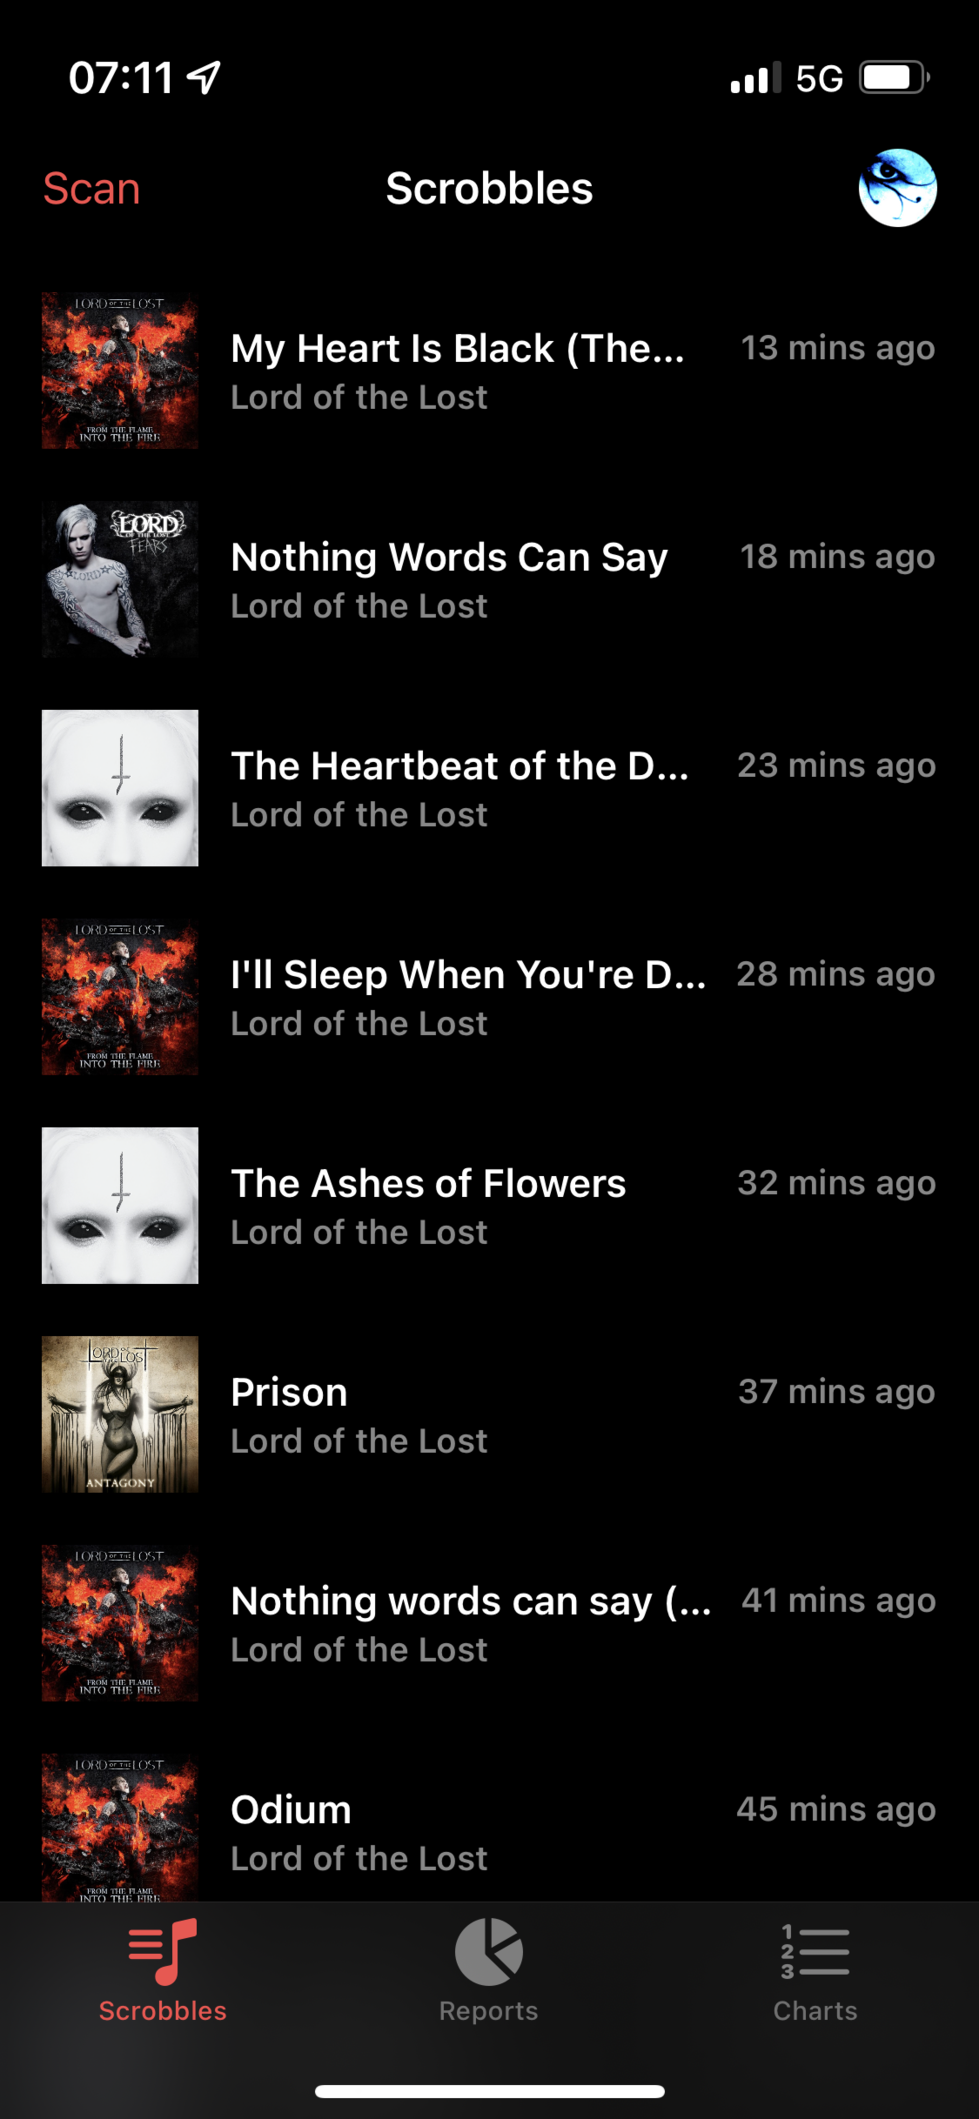The image size is (979, 2119).
Task: Tap the location arrow in status bar
Action: pos(204,78)
